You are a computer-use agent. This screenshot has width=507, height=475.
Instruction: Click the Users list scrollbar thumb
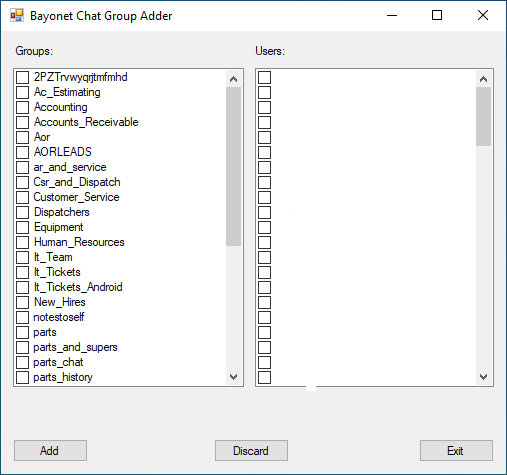tap(483, 116)
